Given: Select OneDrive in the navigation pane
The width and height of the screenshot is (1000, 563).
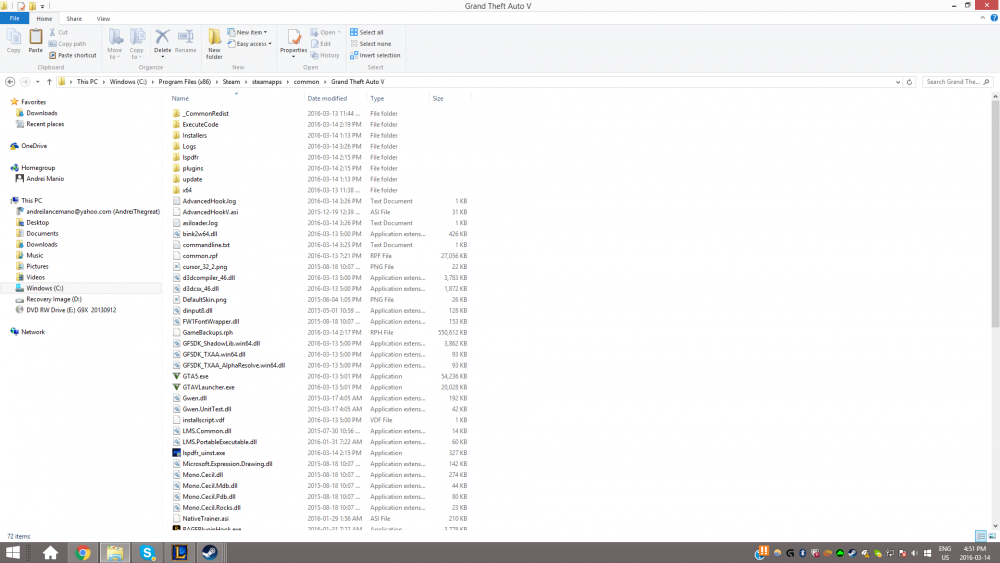Looking at the screenshot, I should (34, 146).
